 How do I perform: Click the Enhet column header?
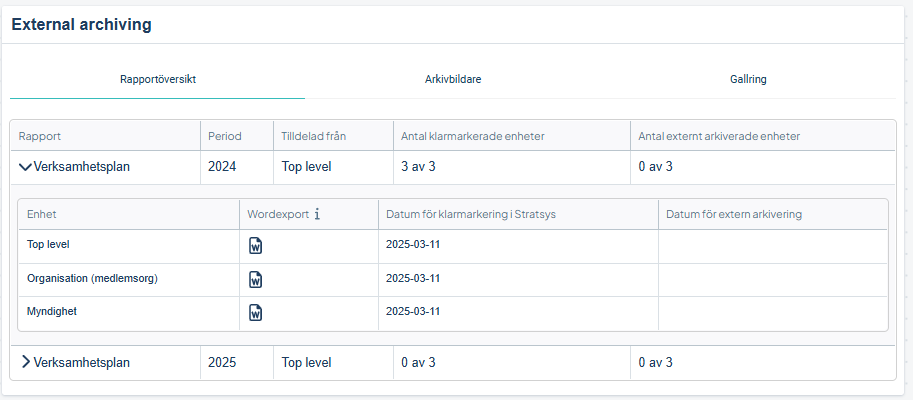point(40,214)
